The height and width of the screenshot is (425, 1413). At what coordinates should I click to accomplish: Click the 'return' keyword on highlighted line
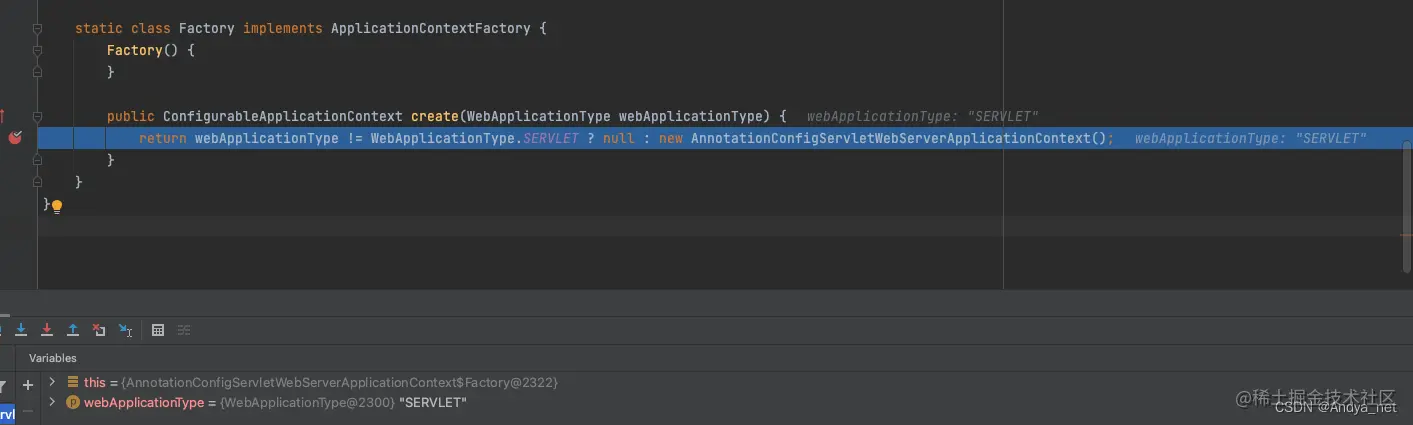pos(163,138)
